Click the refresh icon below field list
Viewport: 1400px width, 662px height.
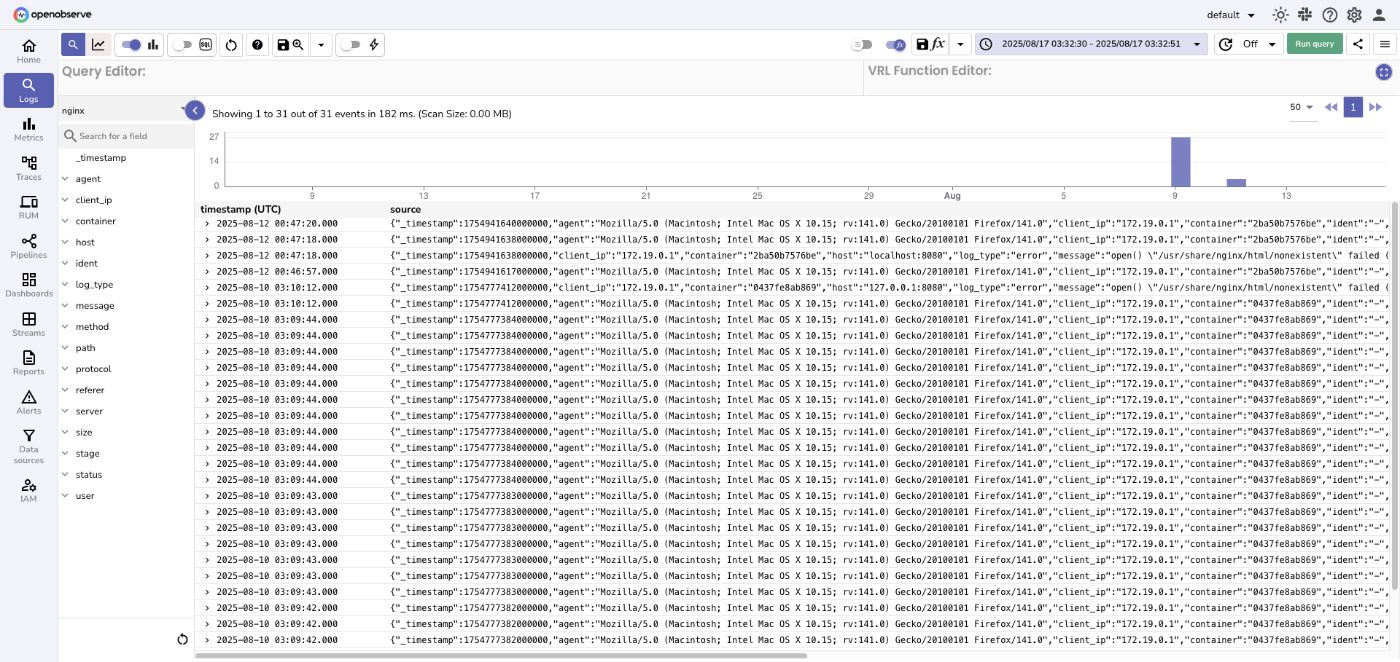coord(182,639)
